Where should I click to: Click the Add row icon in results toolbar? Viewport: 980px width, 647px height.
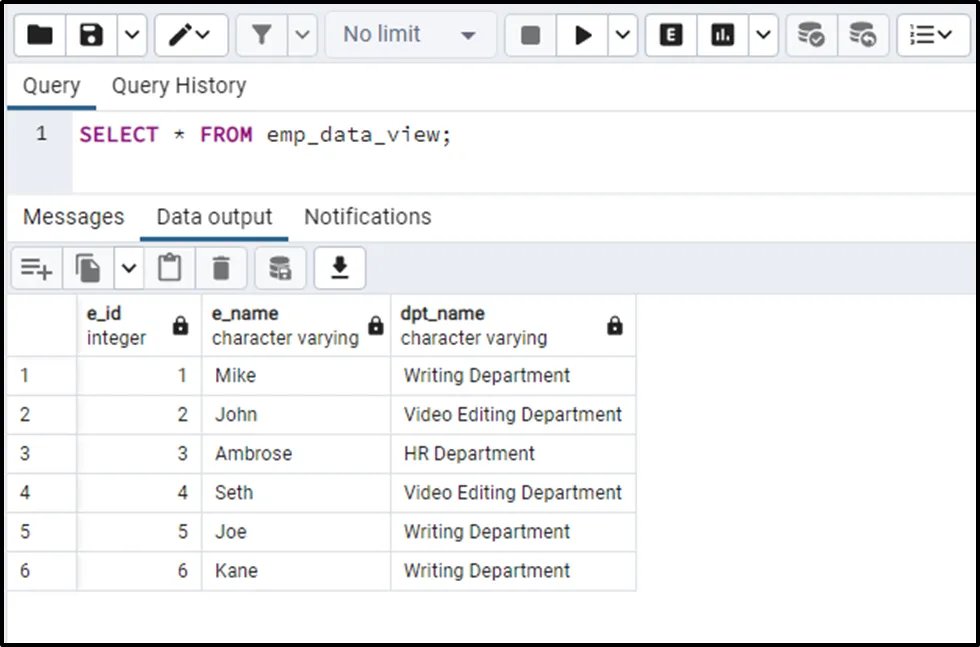pyautogui.click(x=37, y=268)
